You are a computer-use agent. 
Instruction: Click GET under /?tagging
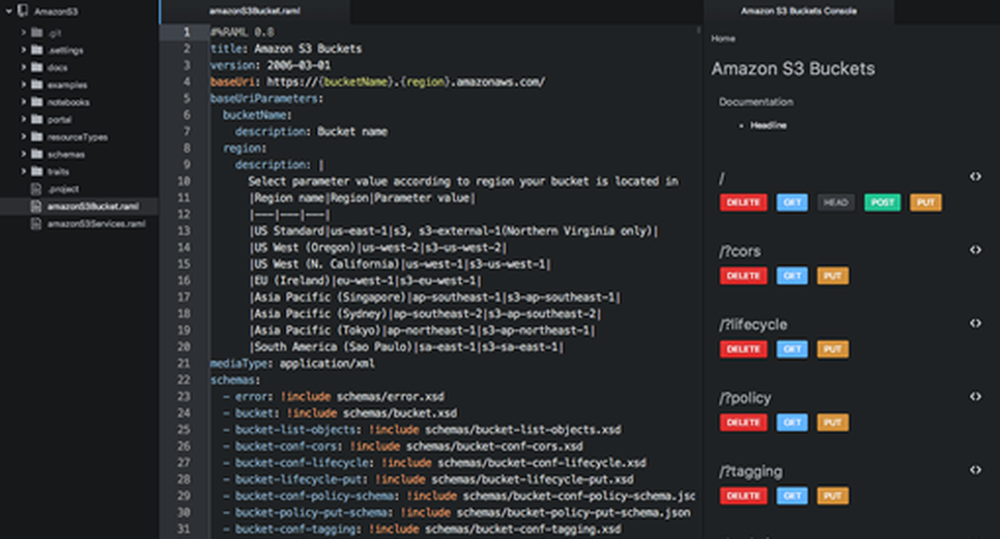point(792,496)
